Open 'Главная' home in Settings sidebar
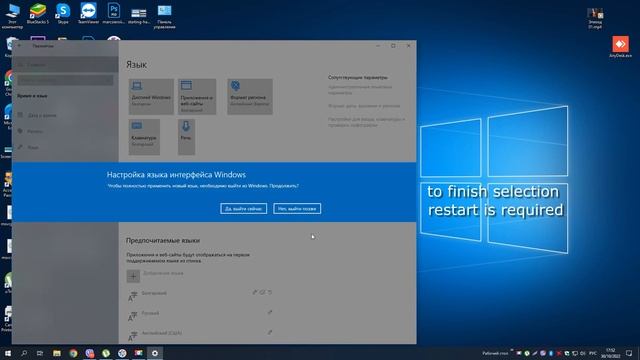Image resolution: width=640 pixels, height=360 pixels. tap(65, 64)
